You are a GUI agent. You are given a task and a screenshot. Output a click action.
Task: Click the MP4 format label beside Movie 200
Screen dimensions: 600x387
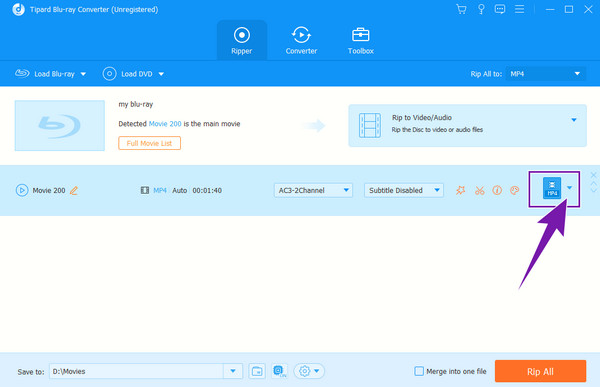point(160,190)
